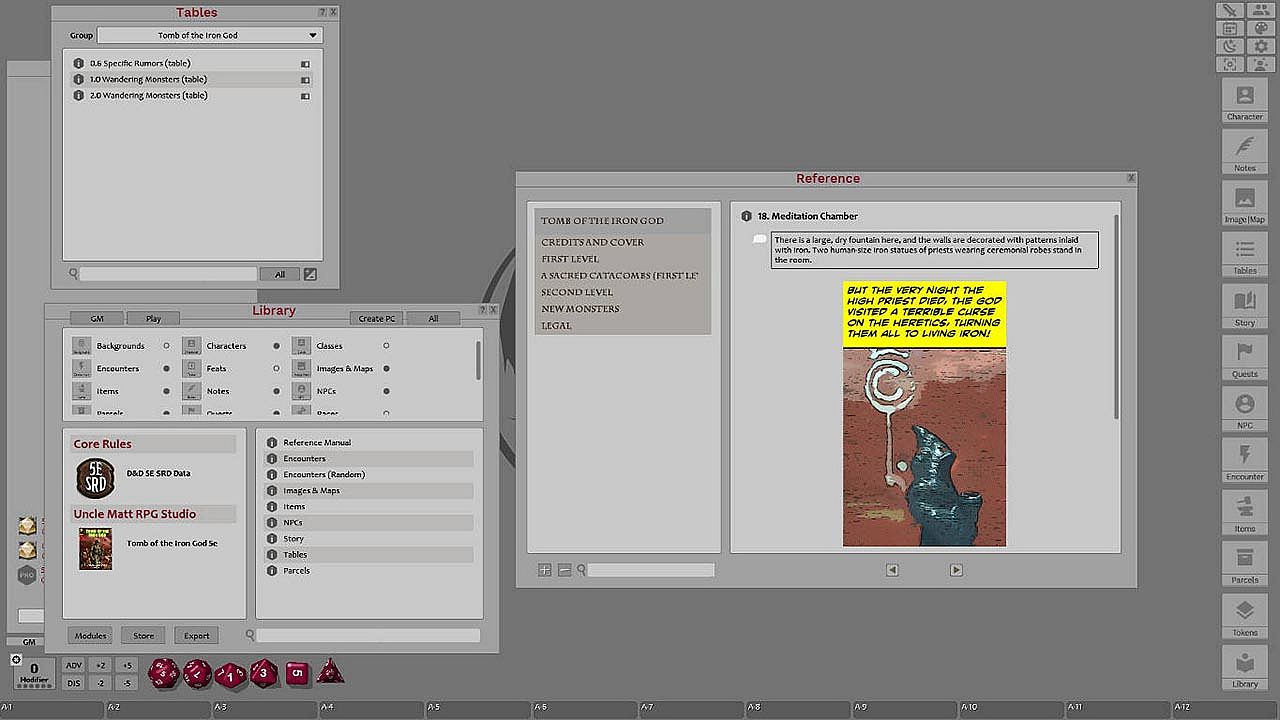The image size is (1280, 720).
Task: Open the color palette icon
Action: (x=1261, y=28)
